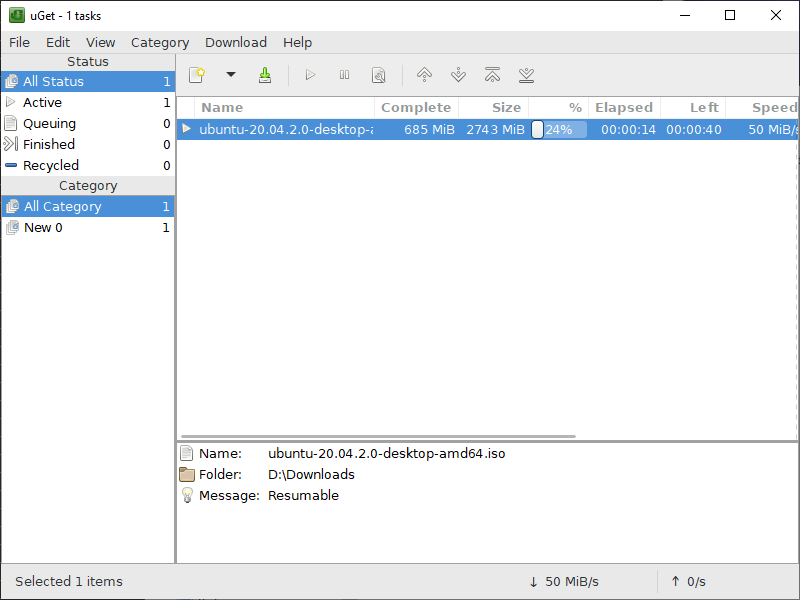Click the 24% progress bar
The image size is (800, 600).
[x=559, y=129]
